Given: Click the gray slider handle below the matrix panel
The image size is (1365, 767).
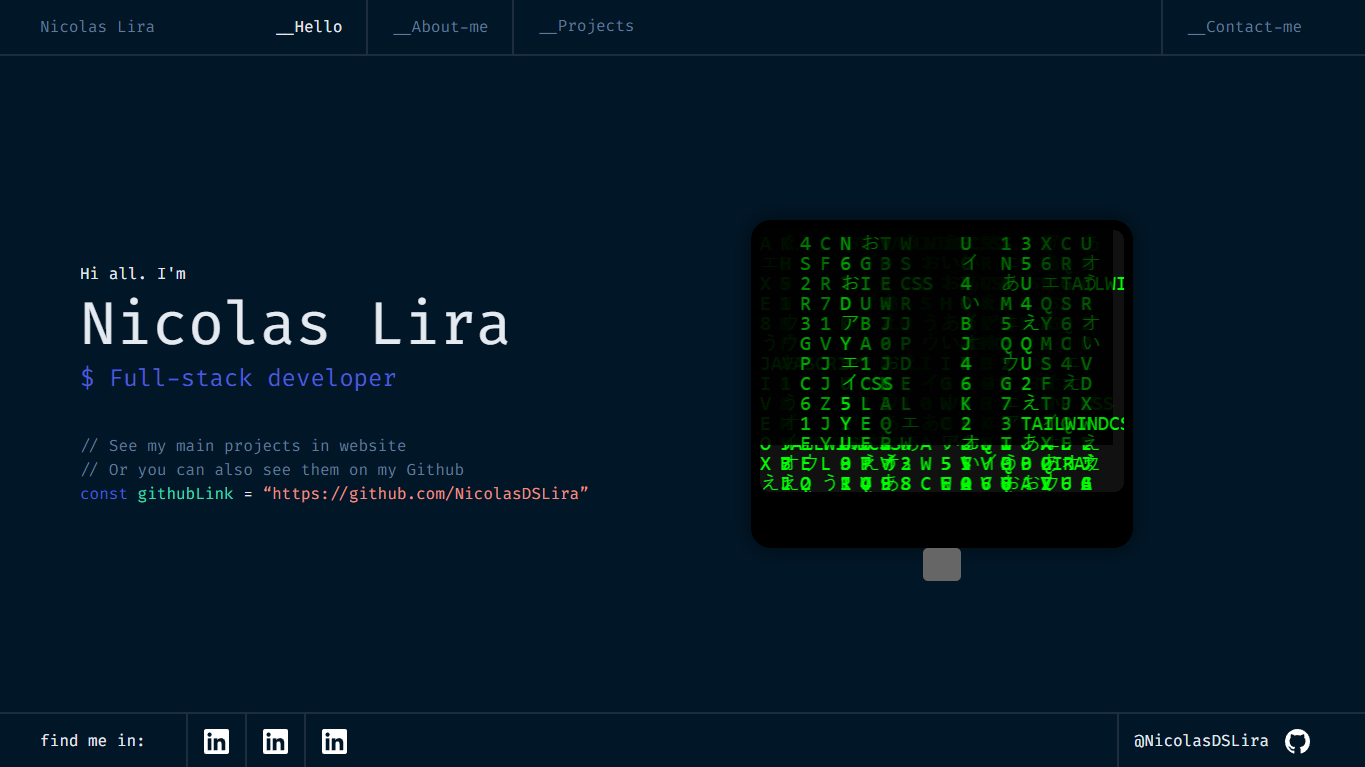Looking at the screenshot, I should pyautogui.click(x=941, y=564).
